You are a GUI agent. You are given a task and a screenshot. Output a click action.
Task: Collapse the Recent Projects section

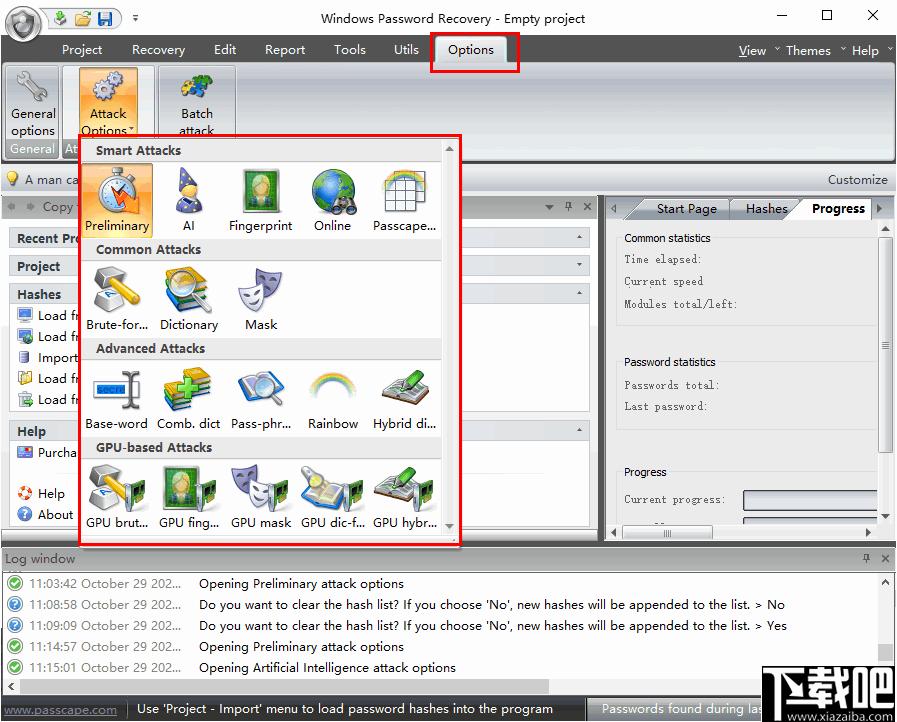click(x=580, y=237)
